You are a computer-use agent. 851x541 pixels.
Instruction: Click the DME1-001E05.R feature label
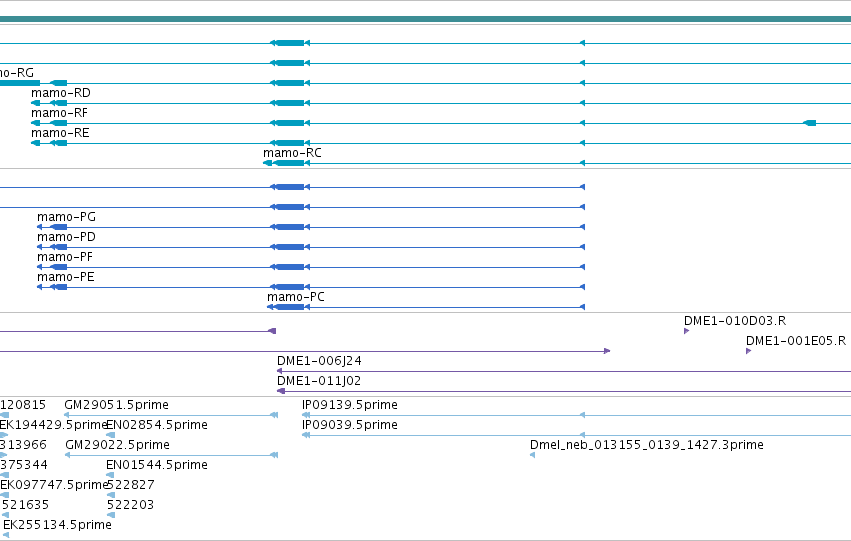coord(796,341)
